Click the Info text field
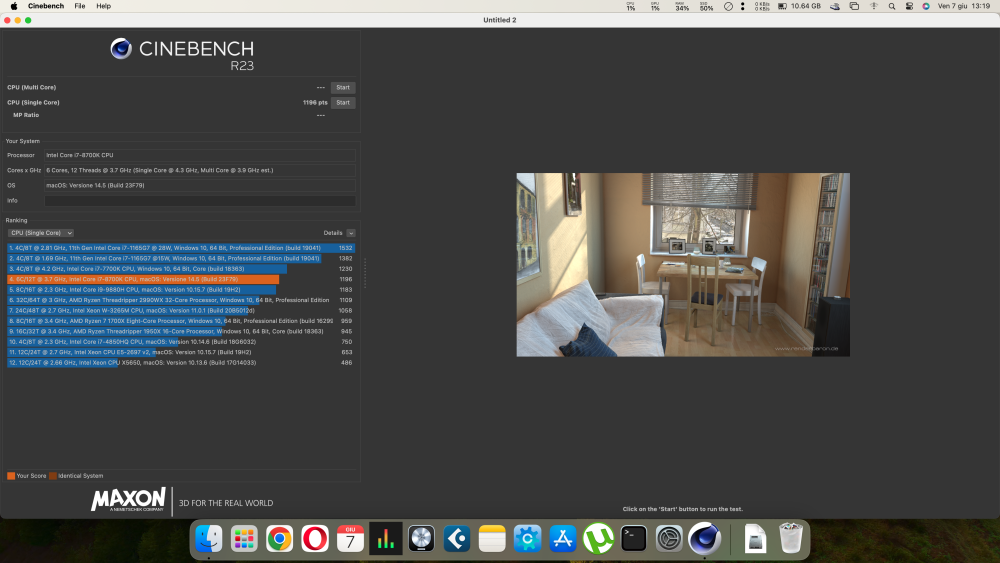Image resolution: width=1000 pixels, height=563 pixels. (200, 200)
